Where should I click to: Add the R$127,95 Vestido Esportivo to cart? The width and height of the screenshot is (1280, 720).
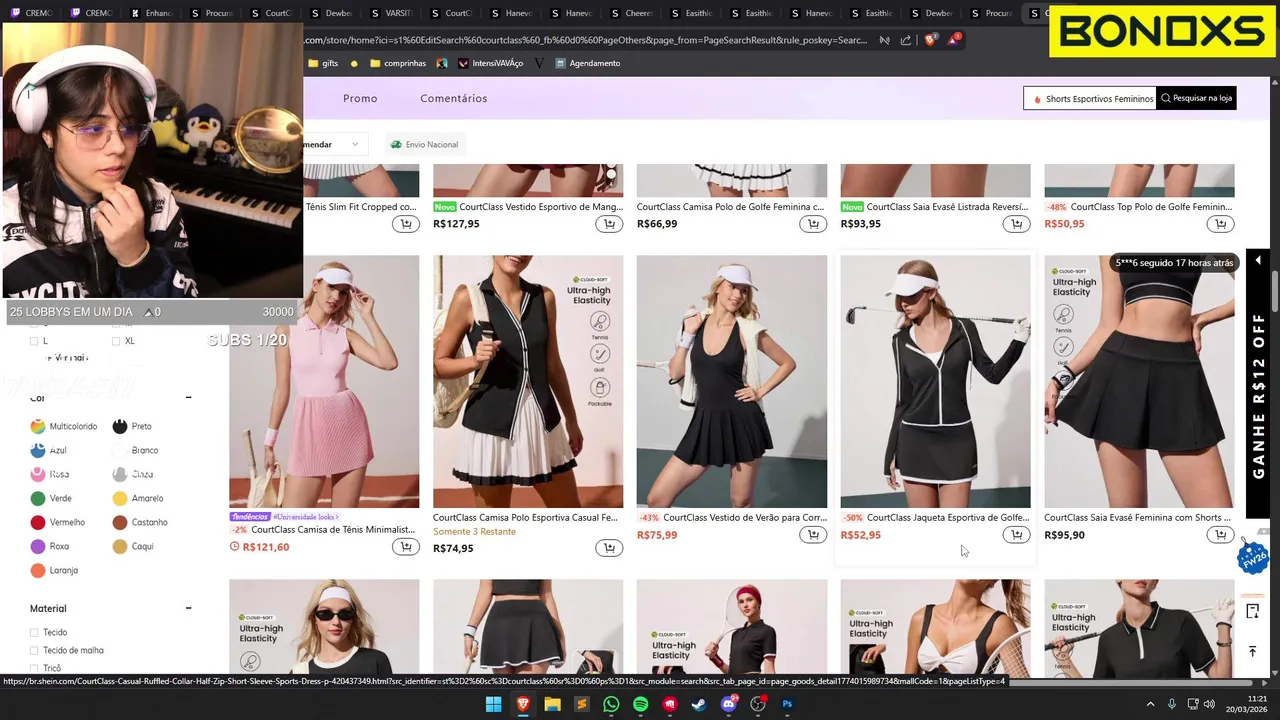(x=609, y=224)
